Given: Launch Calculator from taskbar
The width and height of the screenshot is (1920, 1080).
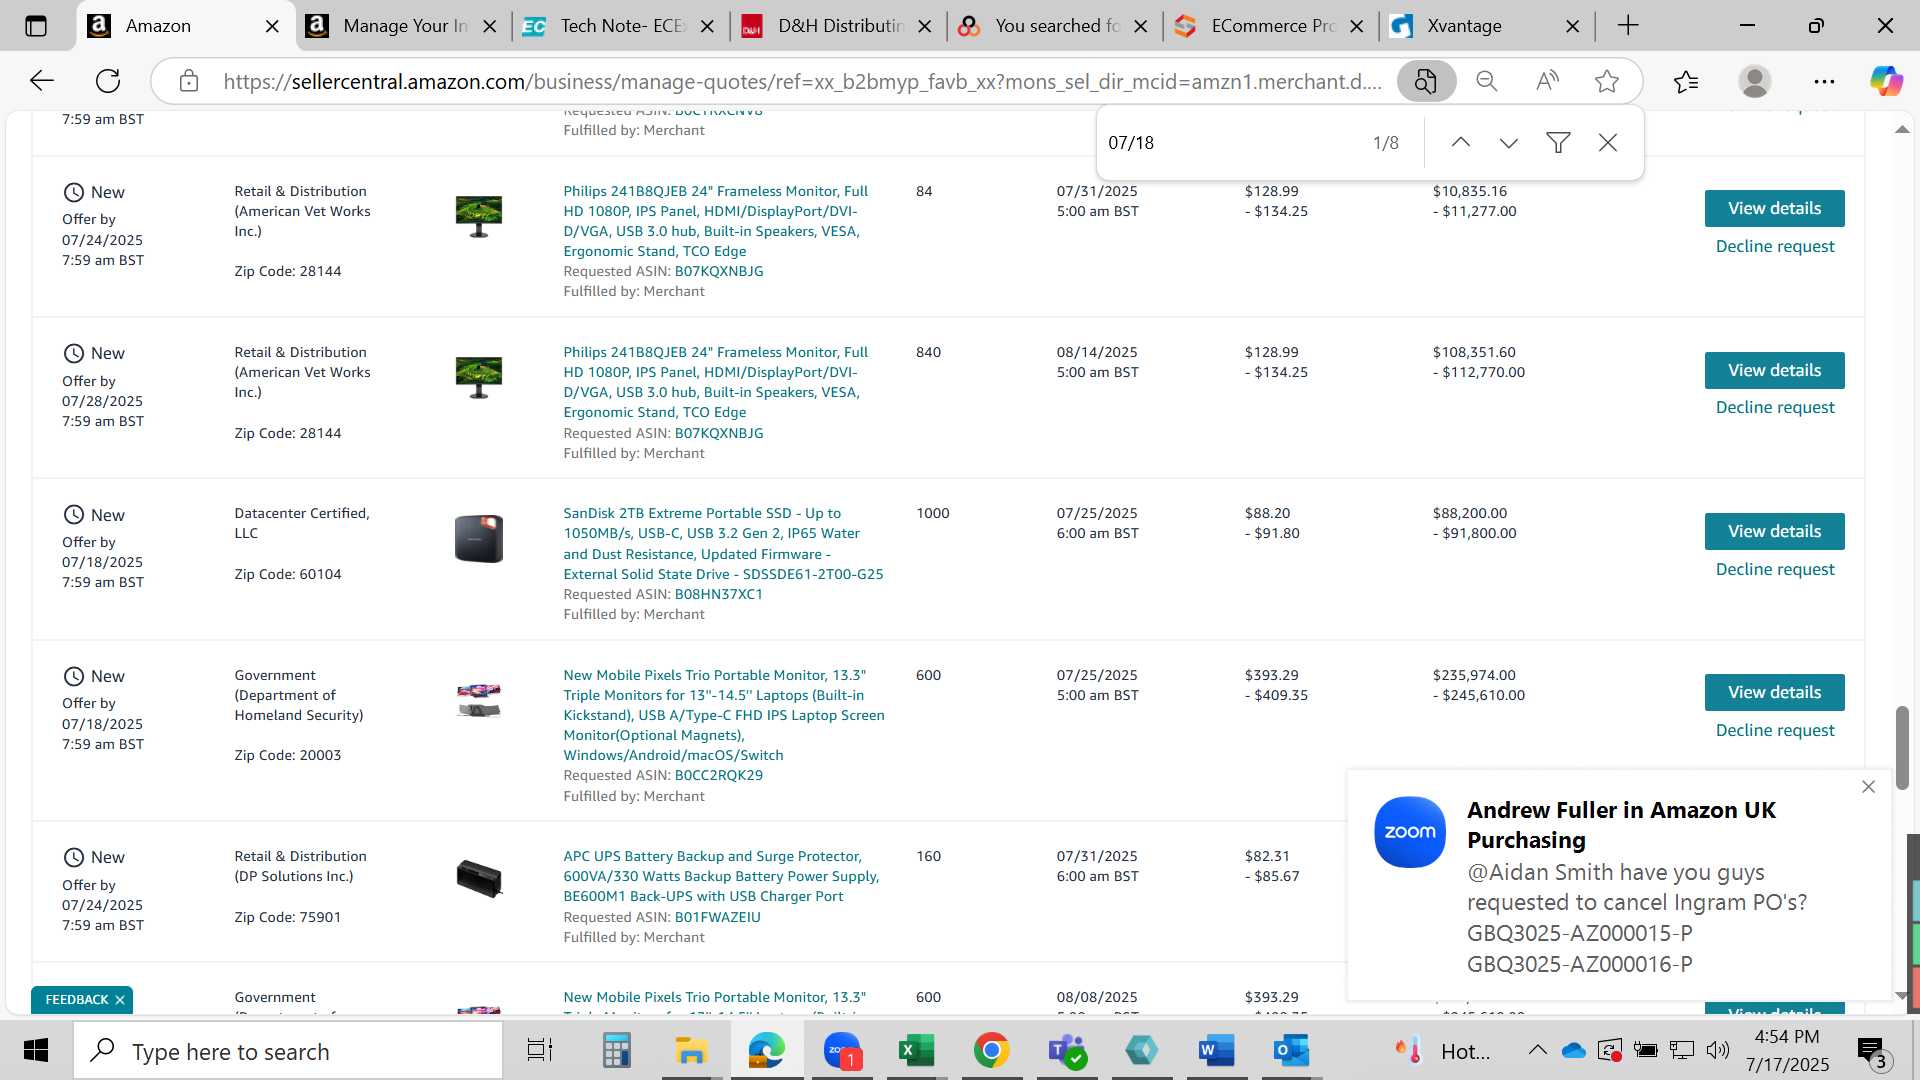Looking at the screenshot, I should pos(616,1051).
